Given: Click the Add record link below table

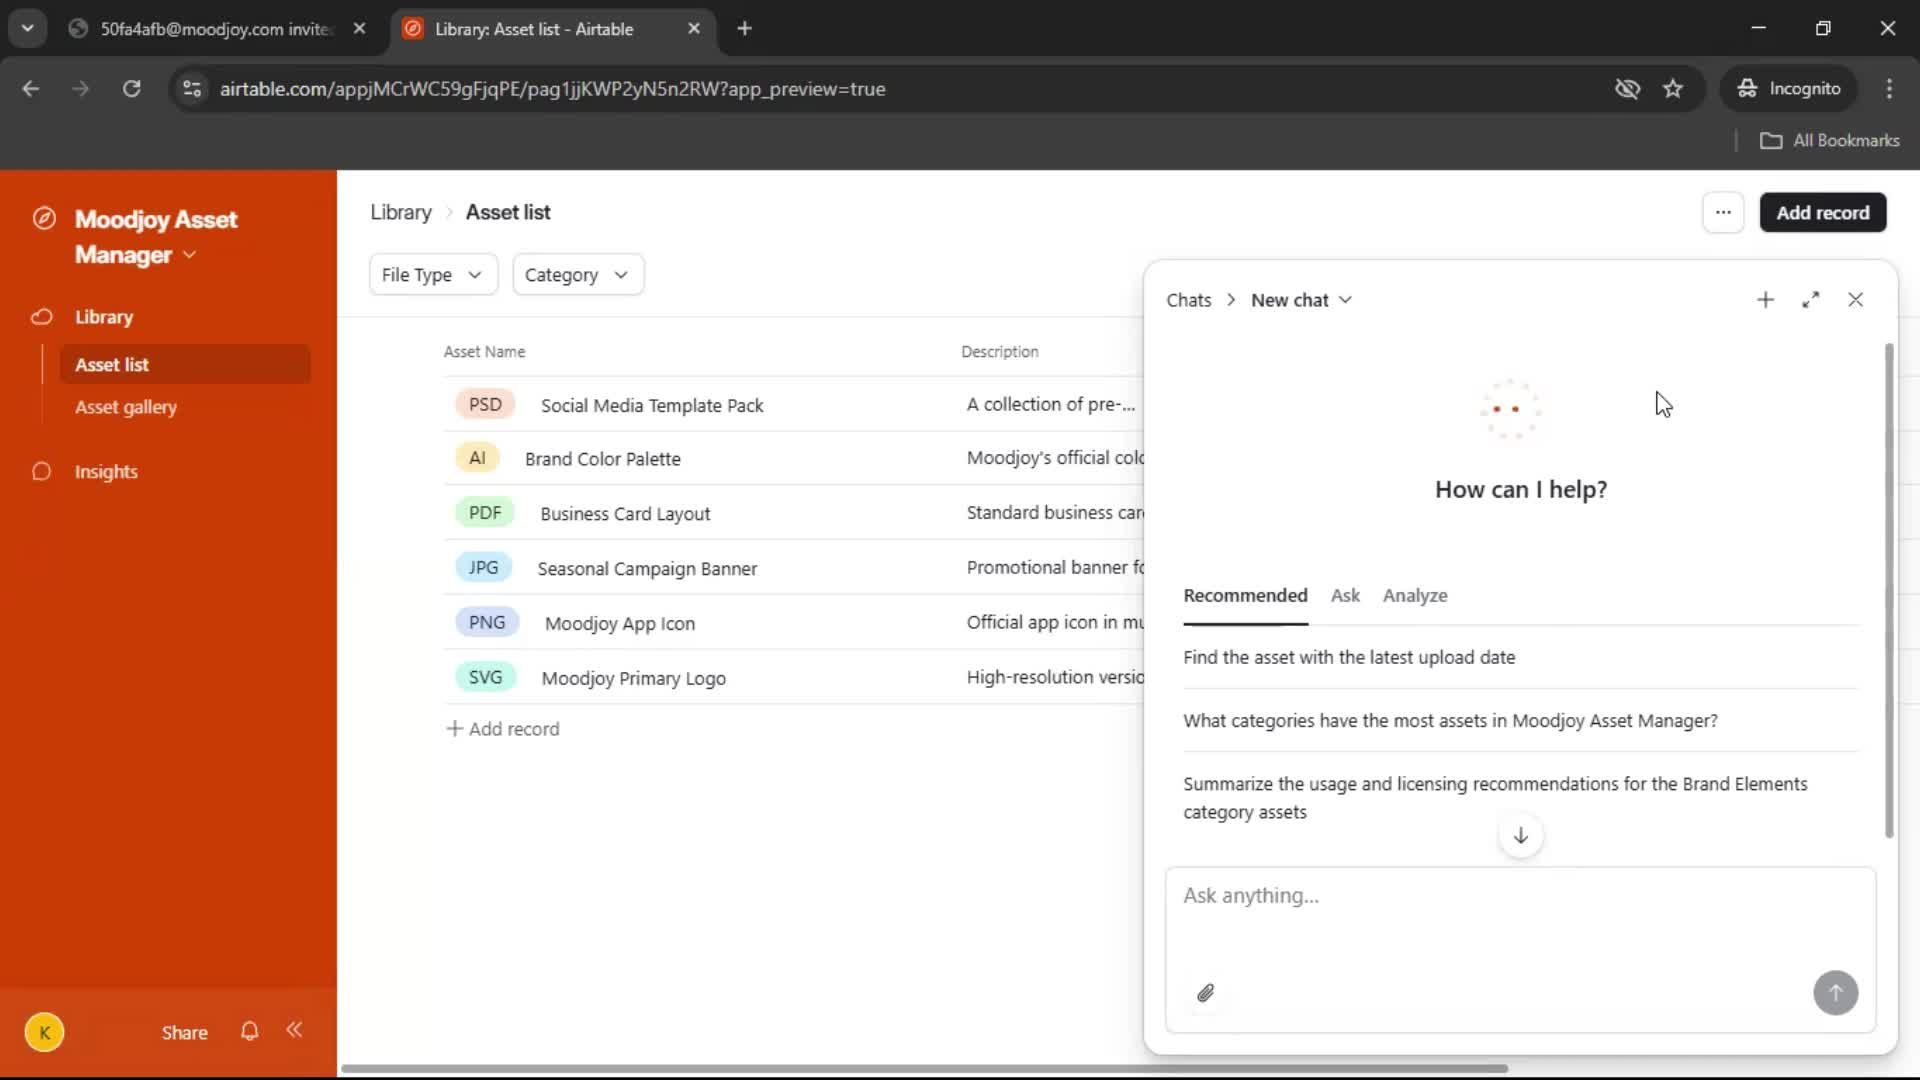Looking at the screenshot, I should click(x=502, y=729).
